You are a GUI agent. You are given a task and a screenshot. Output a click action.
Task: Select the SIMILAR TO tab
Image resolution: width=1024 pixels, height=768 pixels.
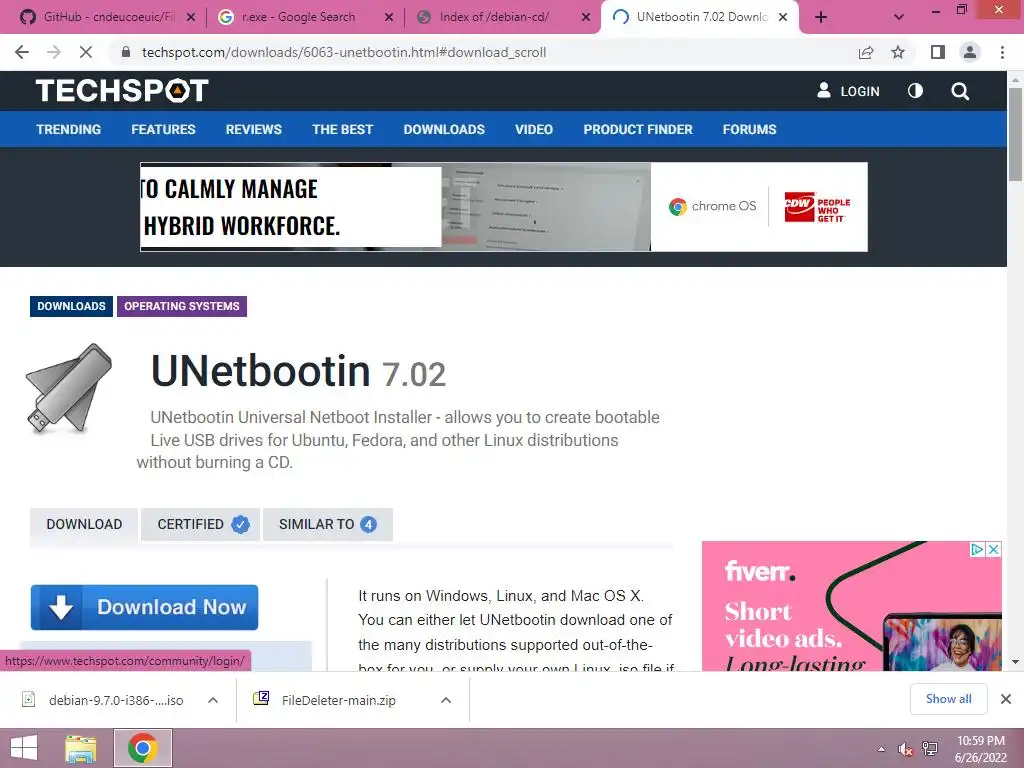point(328,524)
